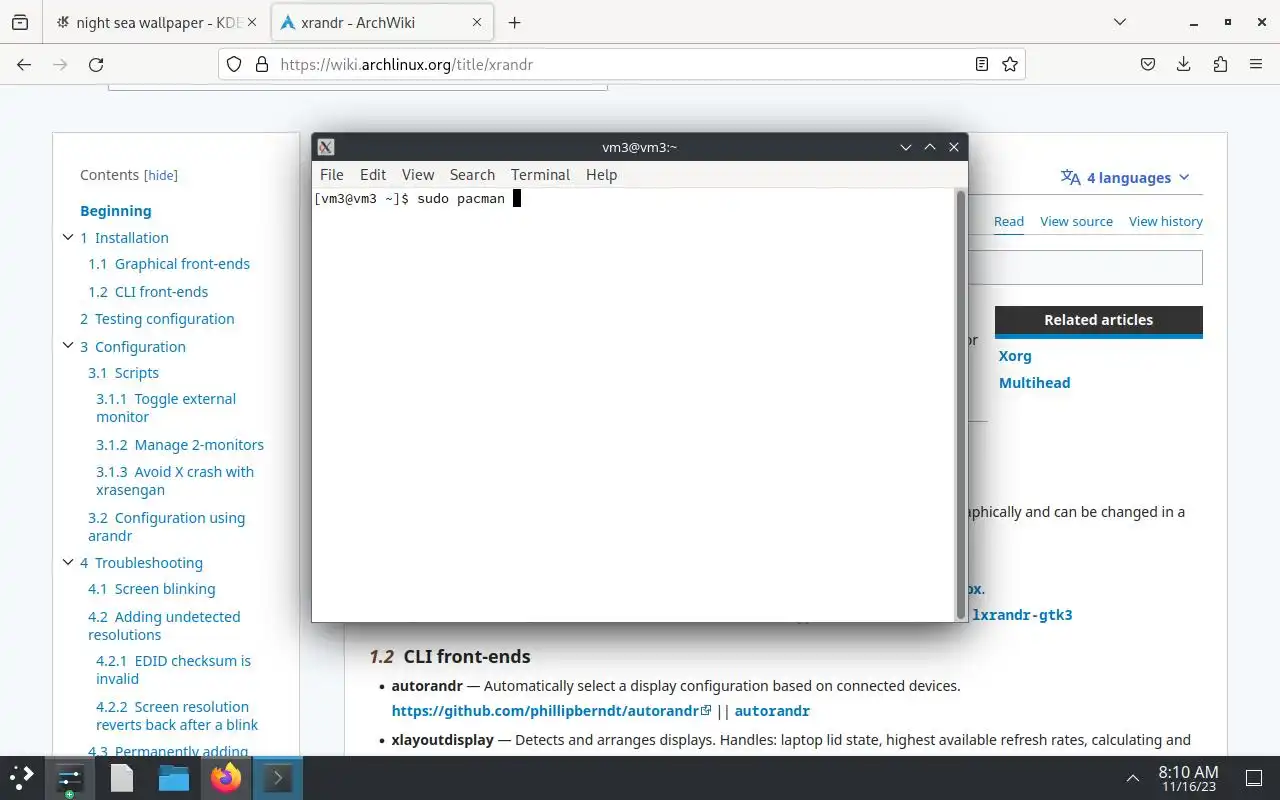Open Toggle external monitor section
Viewport: 1280px width, 800px height.
click(166, 408)
